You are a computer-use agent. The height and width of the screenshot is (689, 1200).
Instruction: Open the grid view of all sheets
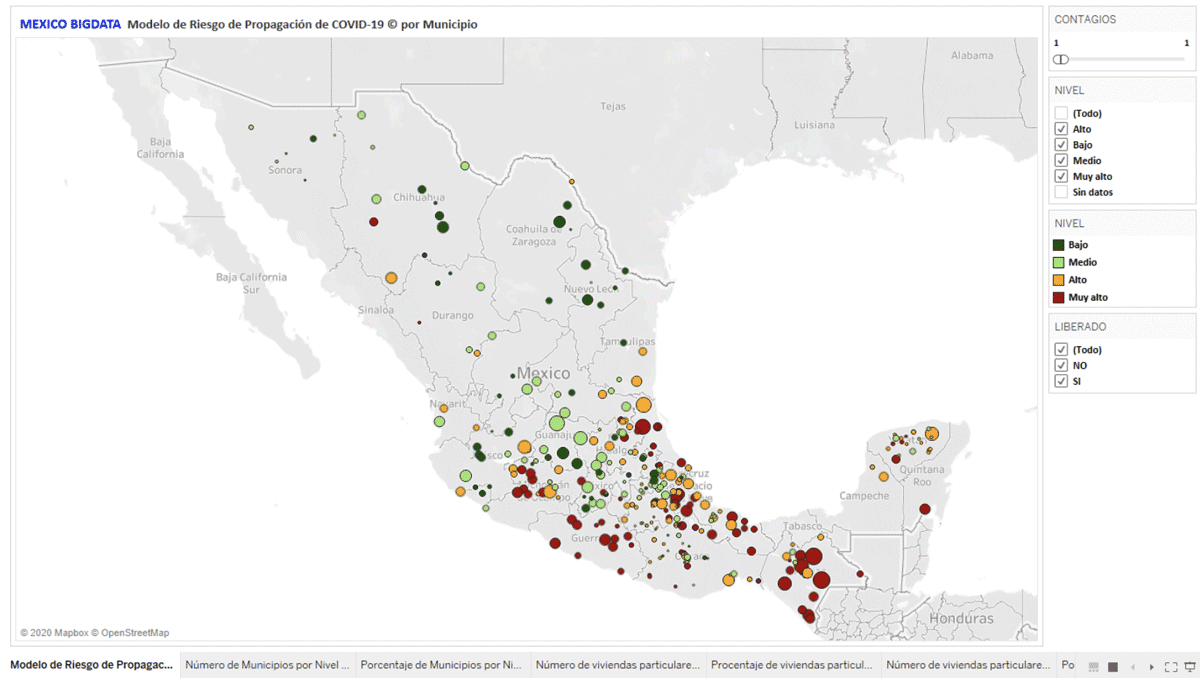1093,666
